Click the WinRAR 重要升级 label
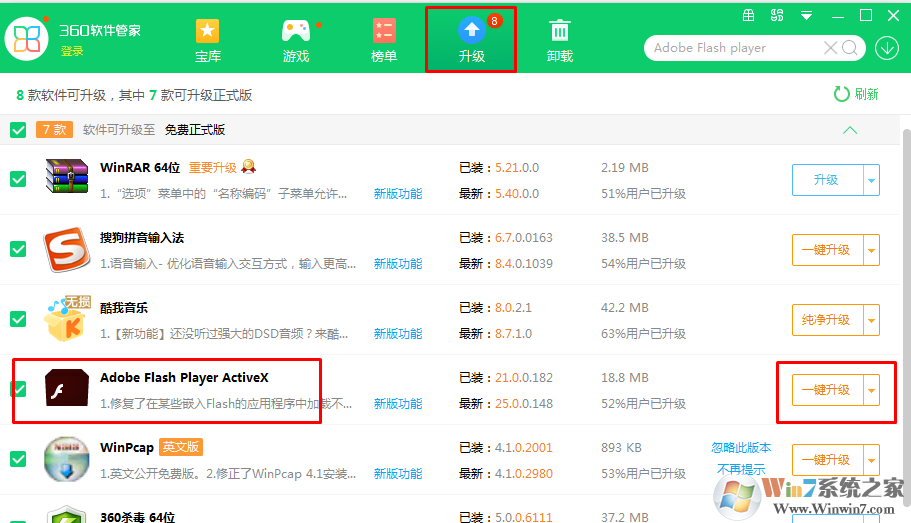The height and width of the screenshot is (523, 911). (213, 168)
